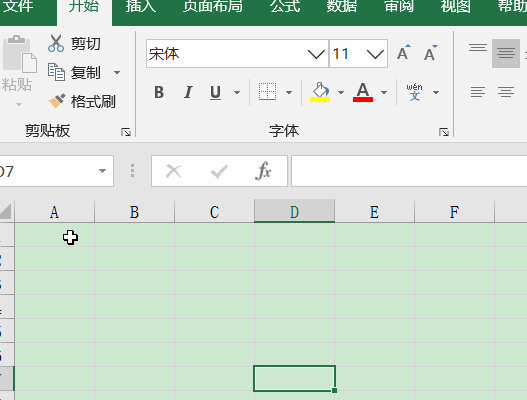Image resolution: width=527 pixels, height=400 pixels.
Task: Click the 复制 (Copy) button
Action: (x=74, y=73)
